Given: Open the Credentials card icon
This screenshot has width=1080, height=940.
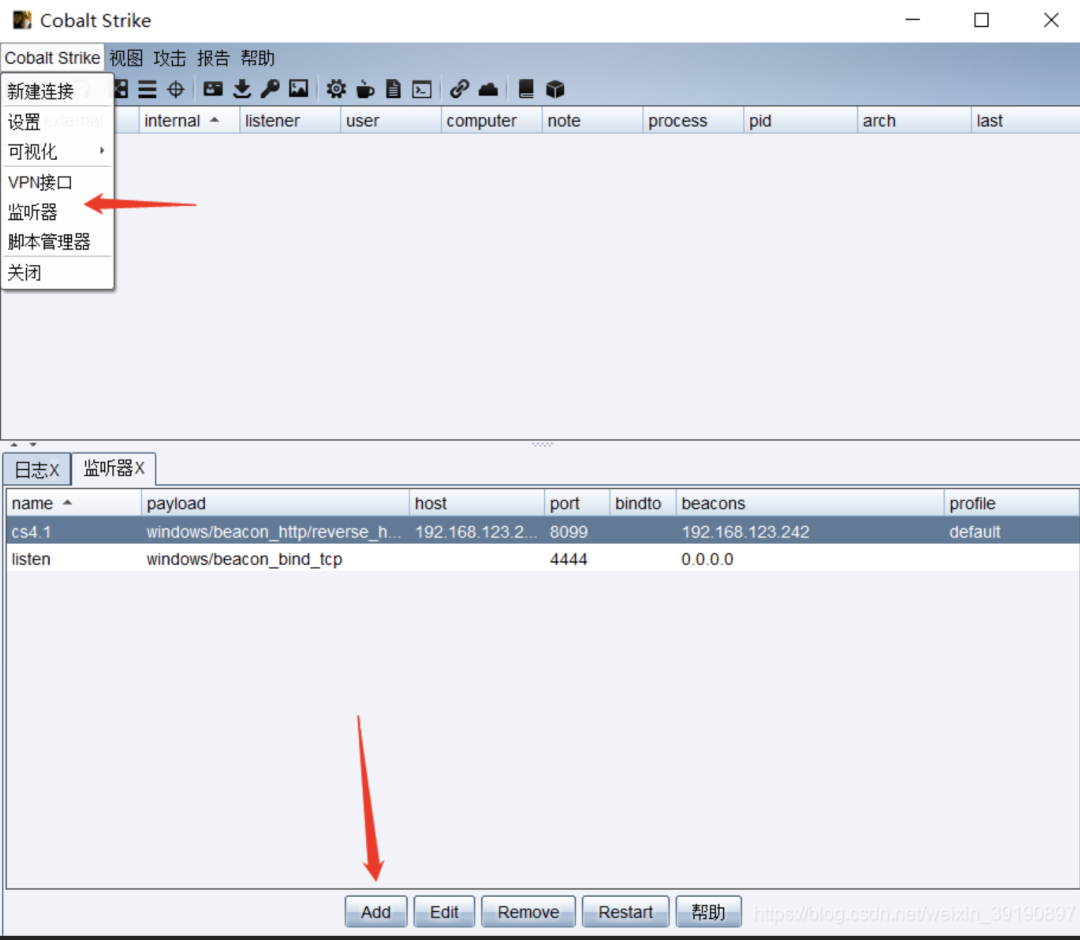Looking at the screenshot, I should click(x=213, y=89).
